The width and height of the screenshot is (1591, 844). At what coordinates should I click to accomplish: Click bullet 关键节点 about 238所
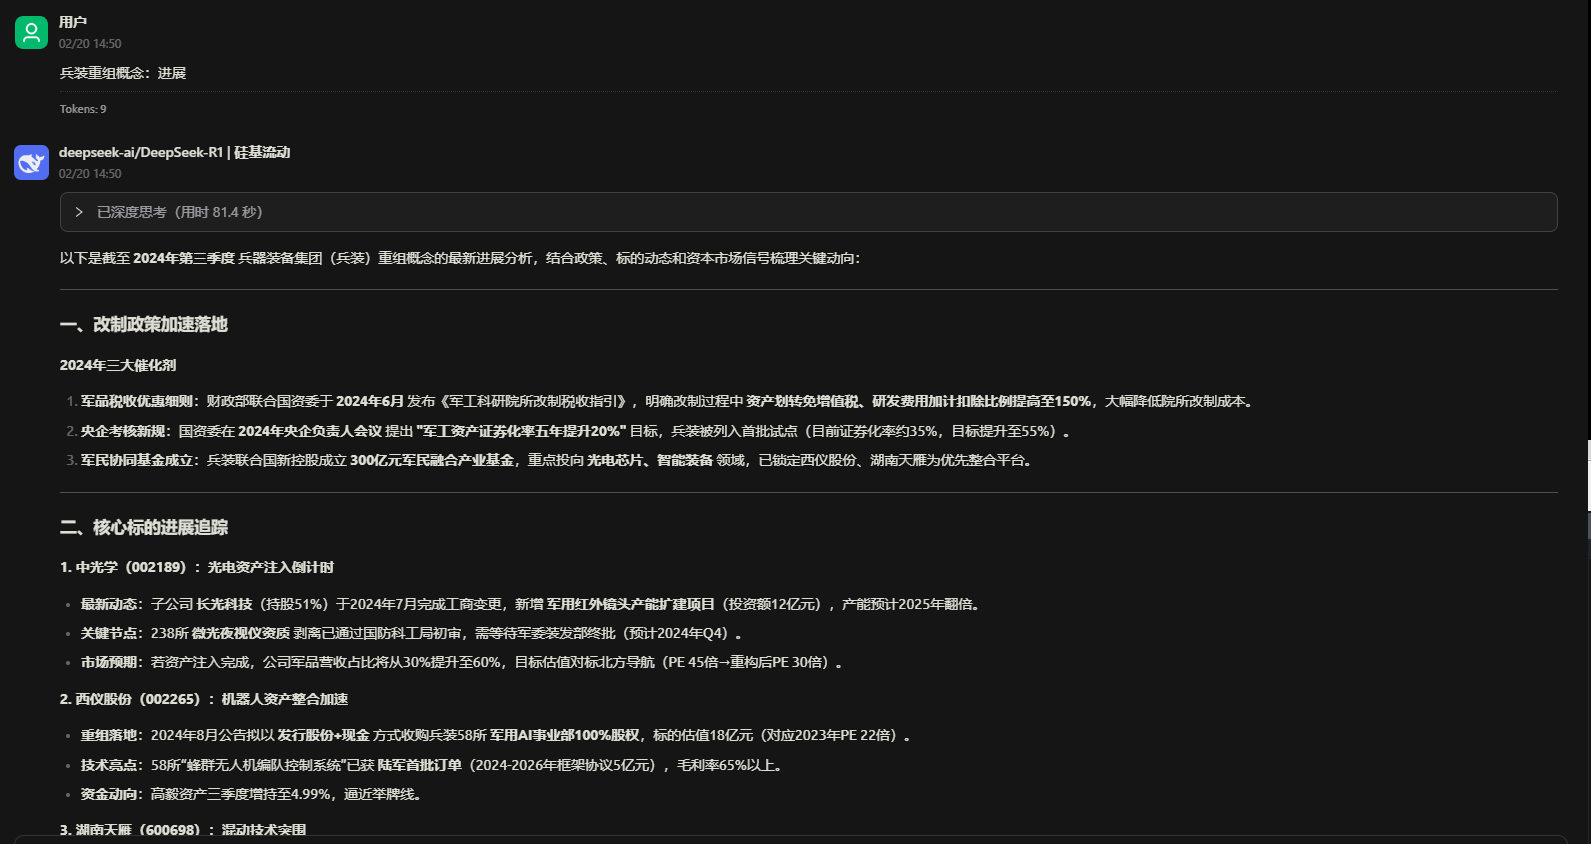[411, 633]
